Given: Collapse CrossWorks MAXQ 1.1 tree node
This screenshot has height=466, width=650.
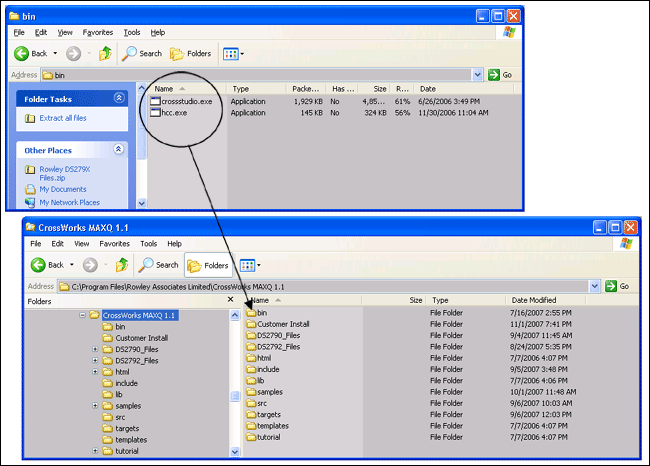Looking at the screenshot, I should click(x=82, y=315).
